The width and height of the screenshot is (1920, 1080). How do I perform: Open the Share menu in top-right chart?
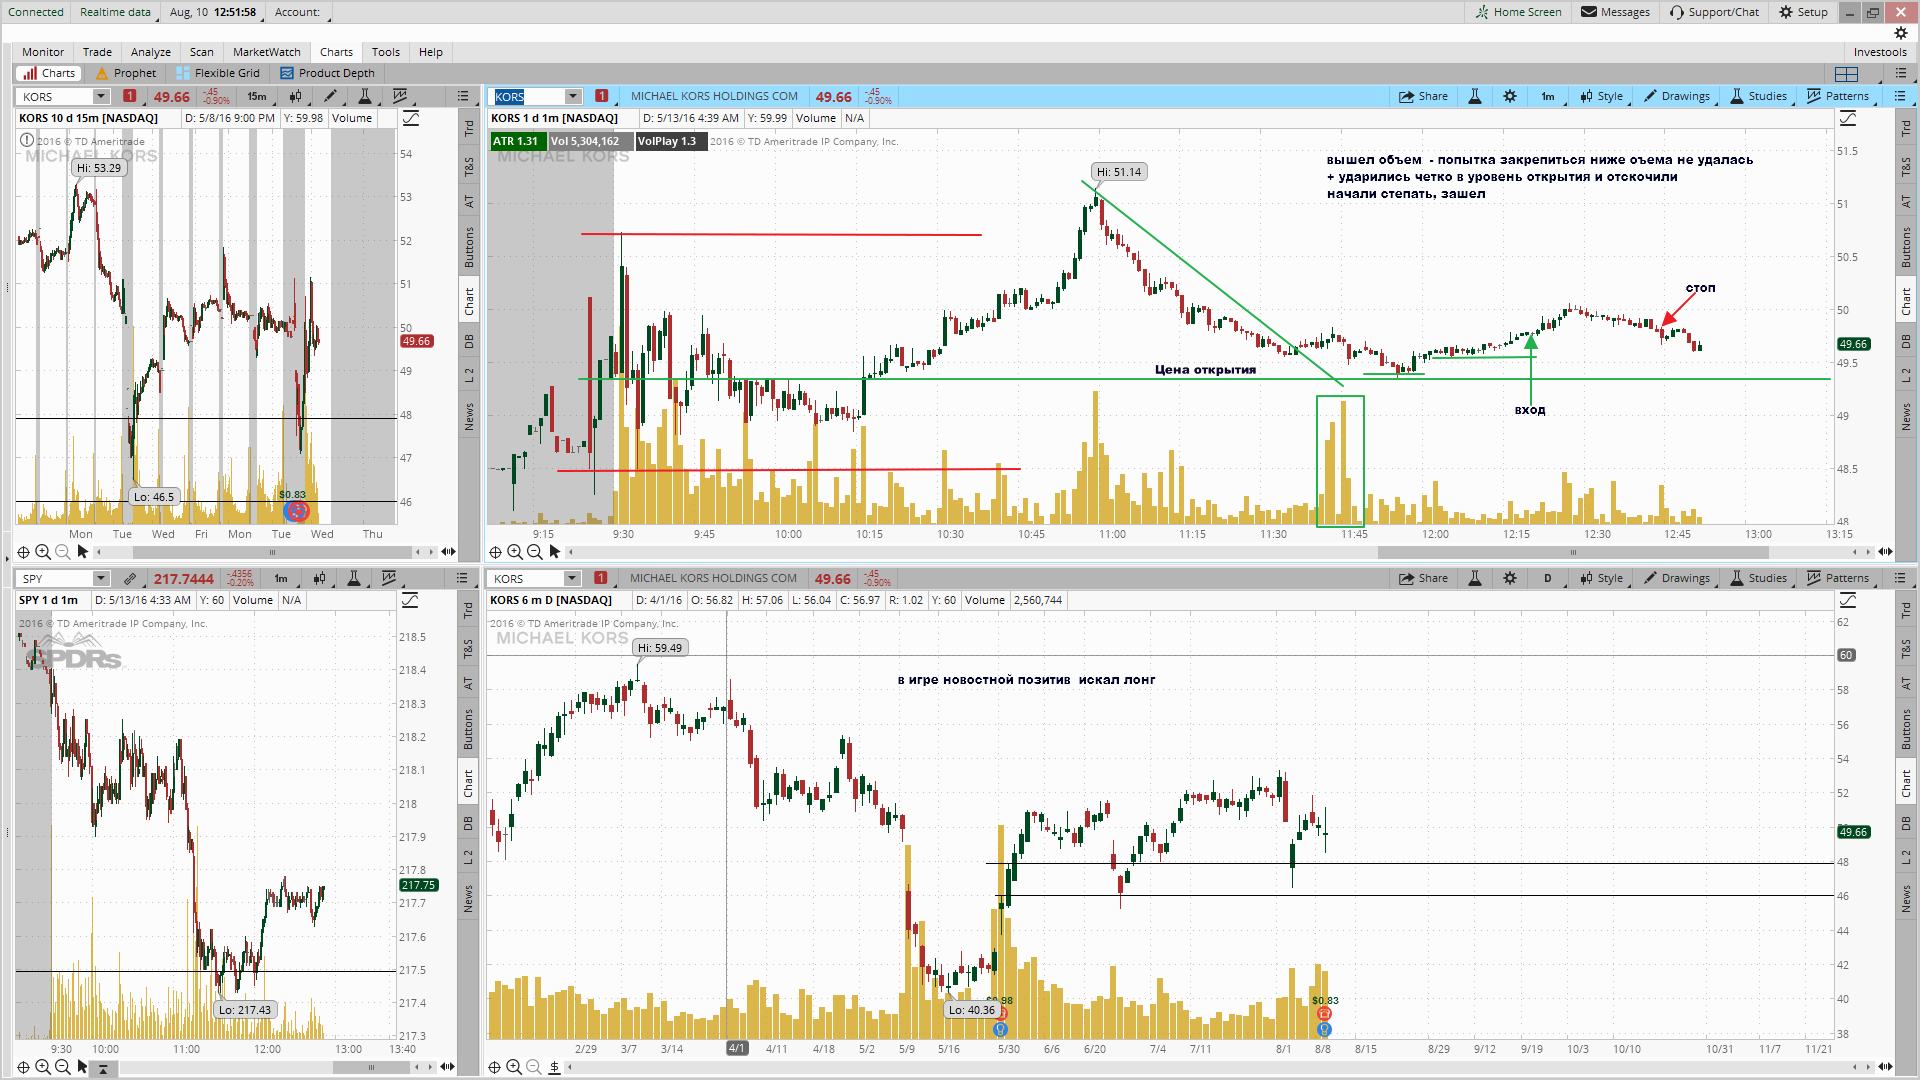1423,97
